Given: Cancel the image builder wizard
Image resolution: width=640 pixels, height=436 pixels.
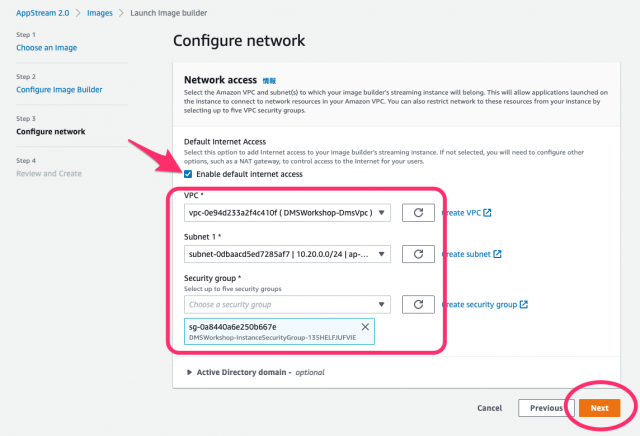Looking at the screenshot, I should [490, 408].
